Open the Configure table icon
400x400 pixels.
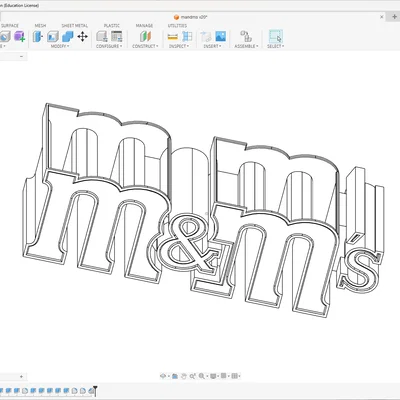(116, 36)
